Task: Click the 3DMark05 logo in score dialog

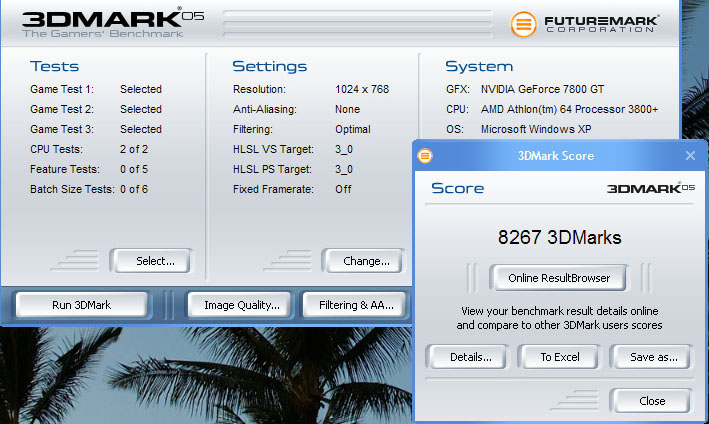Action: [650, 188]
